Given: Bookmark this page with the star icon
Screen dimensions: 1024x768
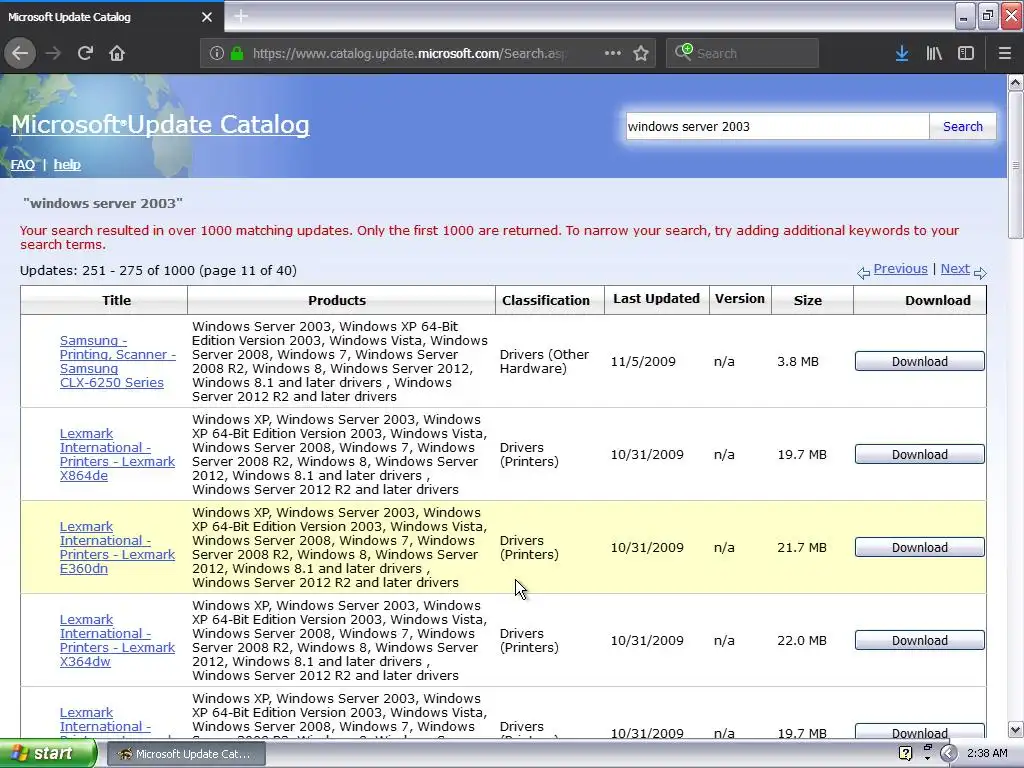Looking at the screenshot, I should (x=641, y=53).
